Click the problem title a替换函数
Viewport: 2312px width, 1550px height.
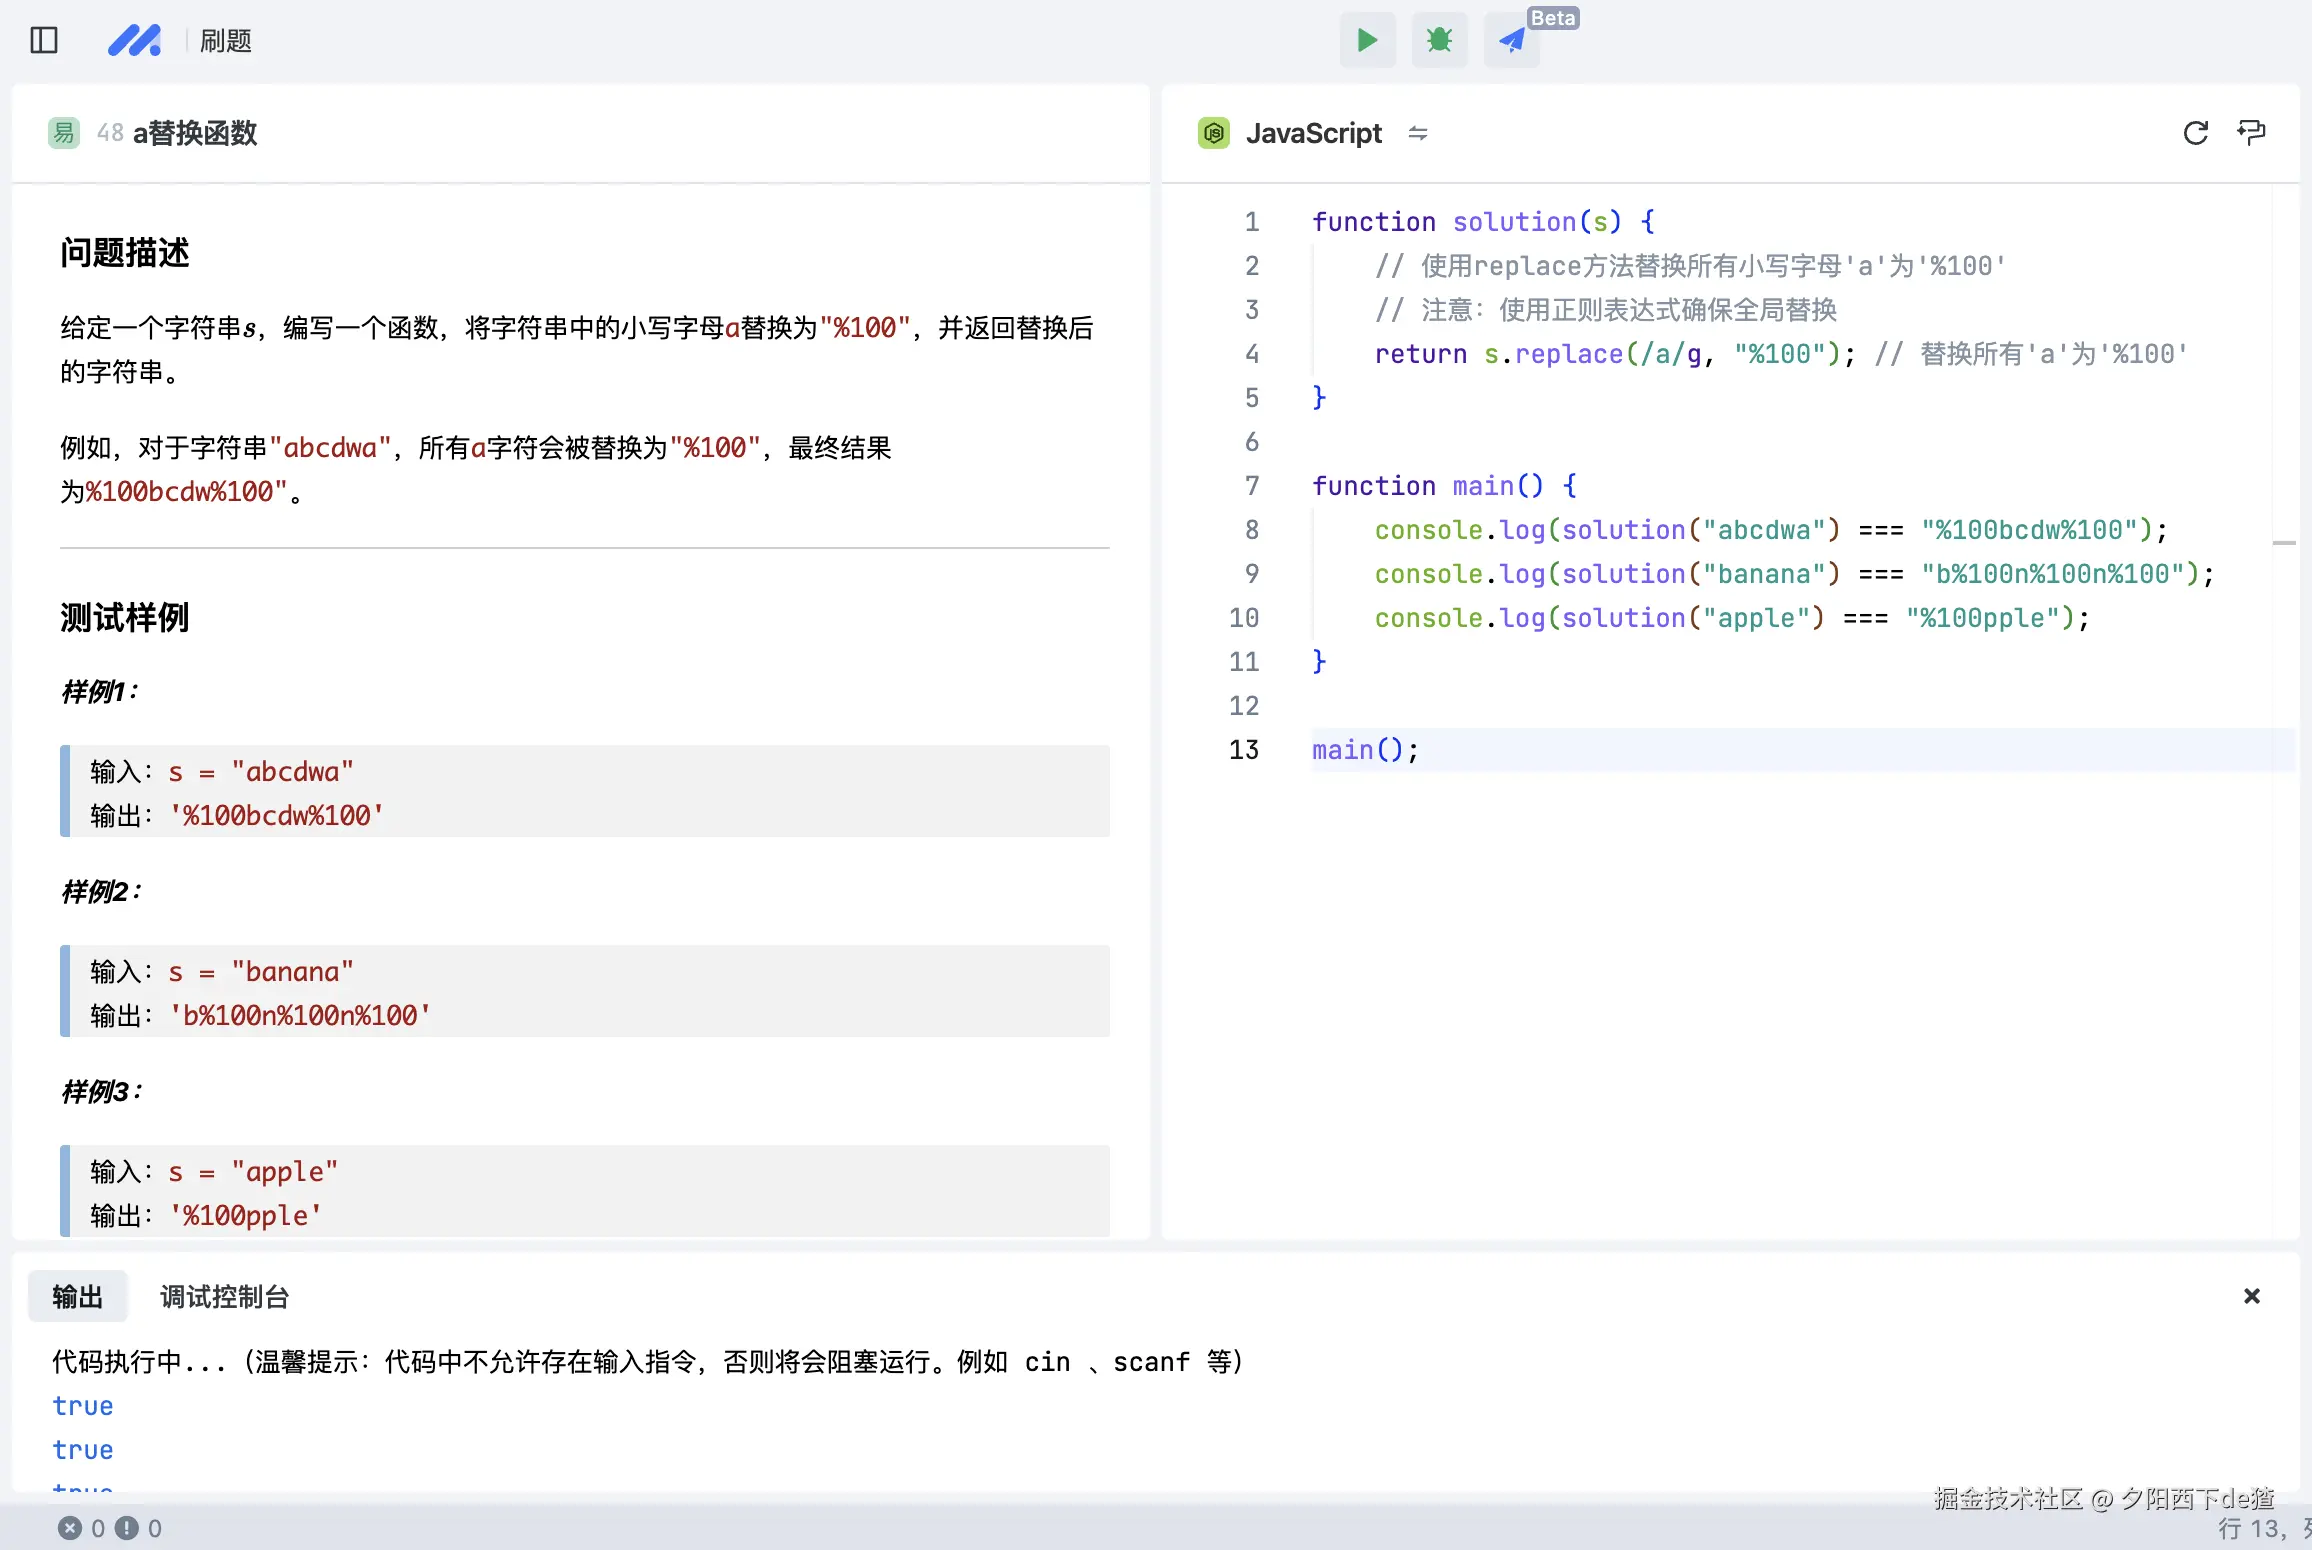click(195, 133)
